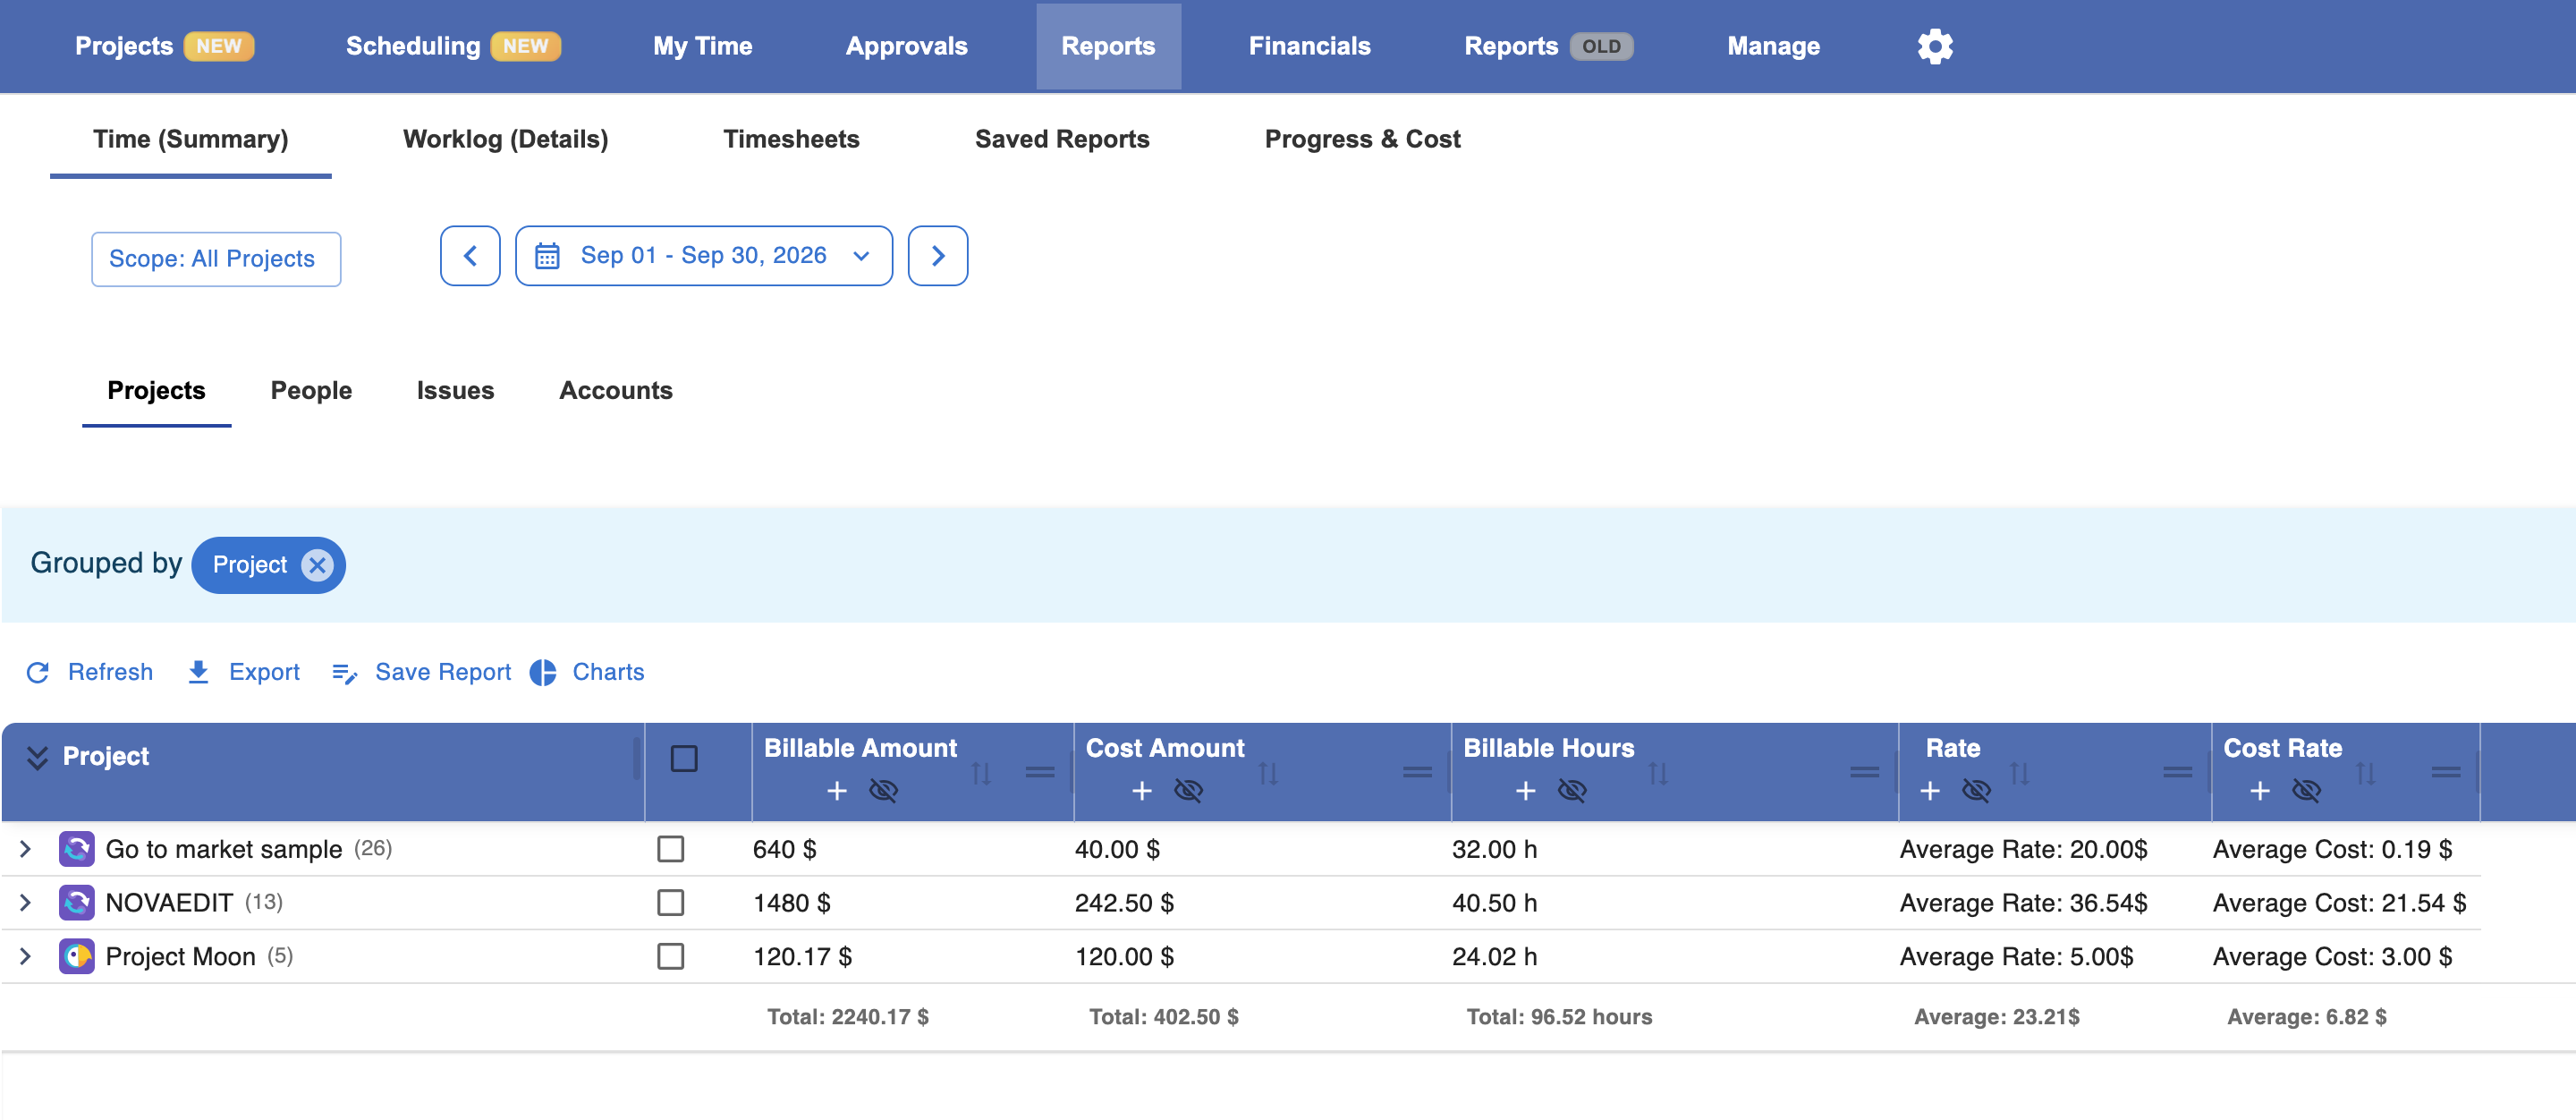Image resolution: width=2576 pixels, height=1120 pixels.
Task: Open the settings gear icon
Action: pyautogui.click(x=1934, y=46)
